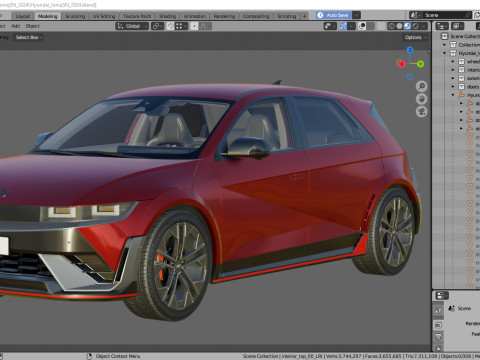
Task: Click the wheels collection icon in outliner
Action: point(461,61)
